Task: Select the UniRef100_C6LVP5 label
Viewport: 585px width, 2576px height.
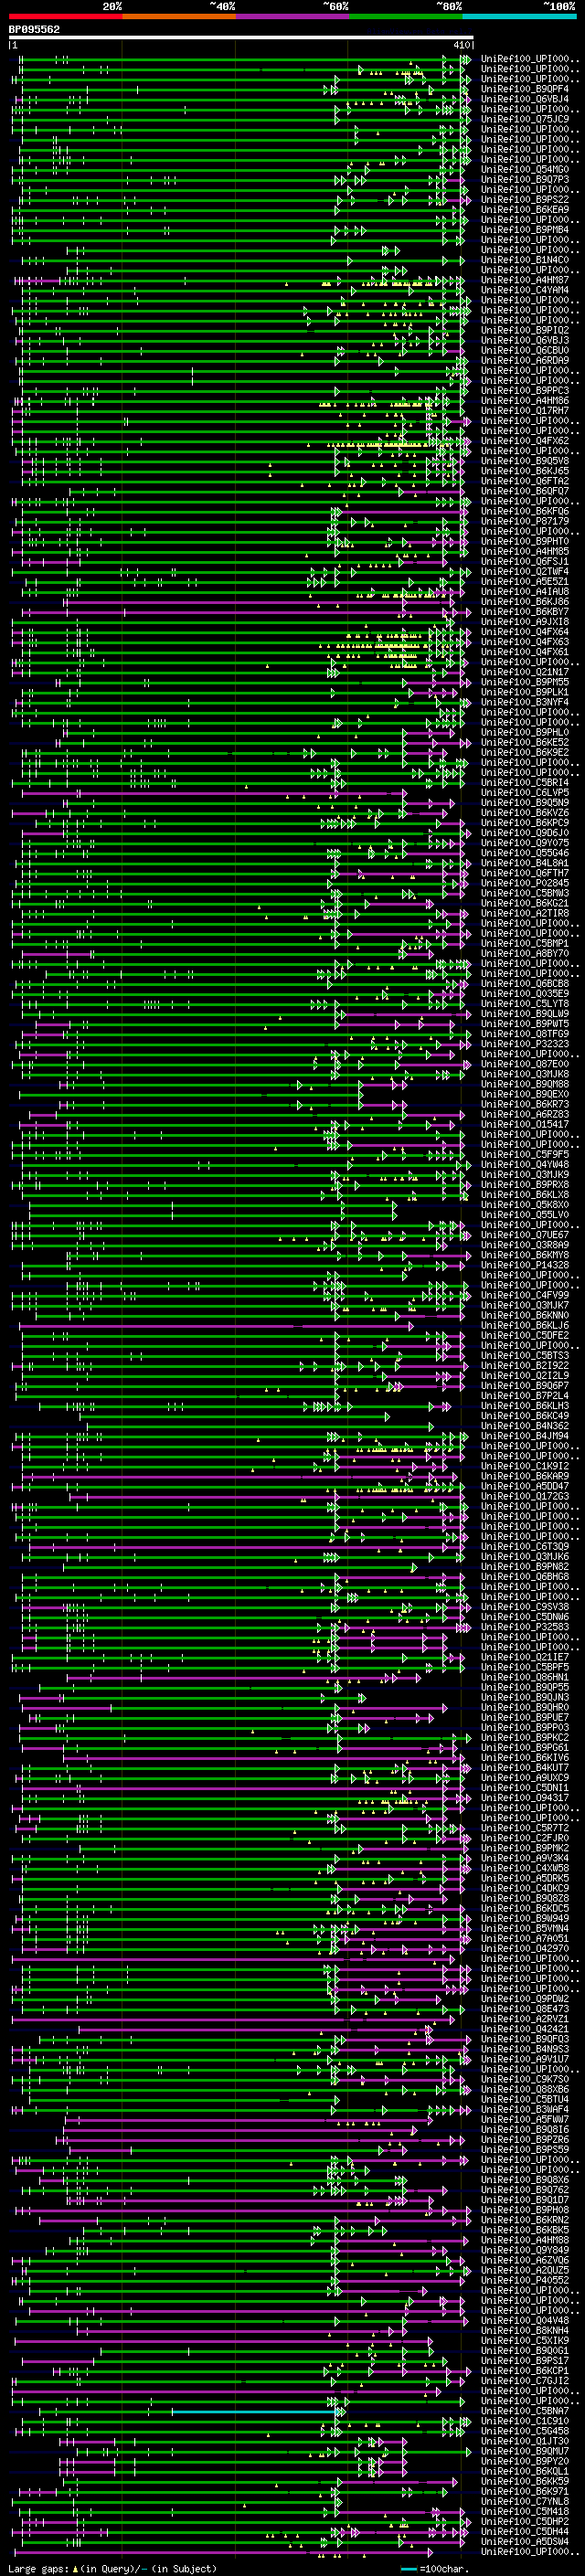Action: [525, 793]
